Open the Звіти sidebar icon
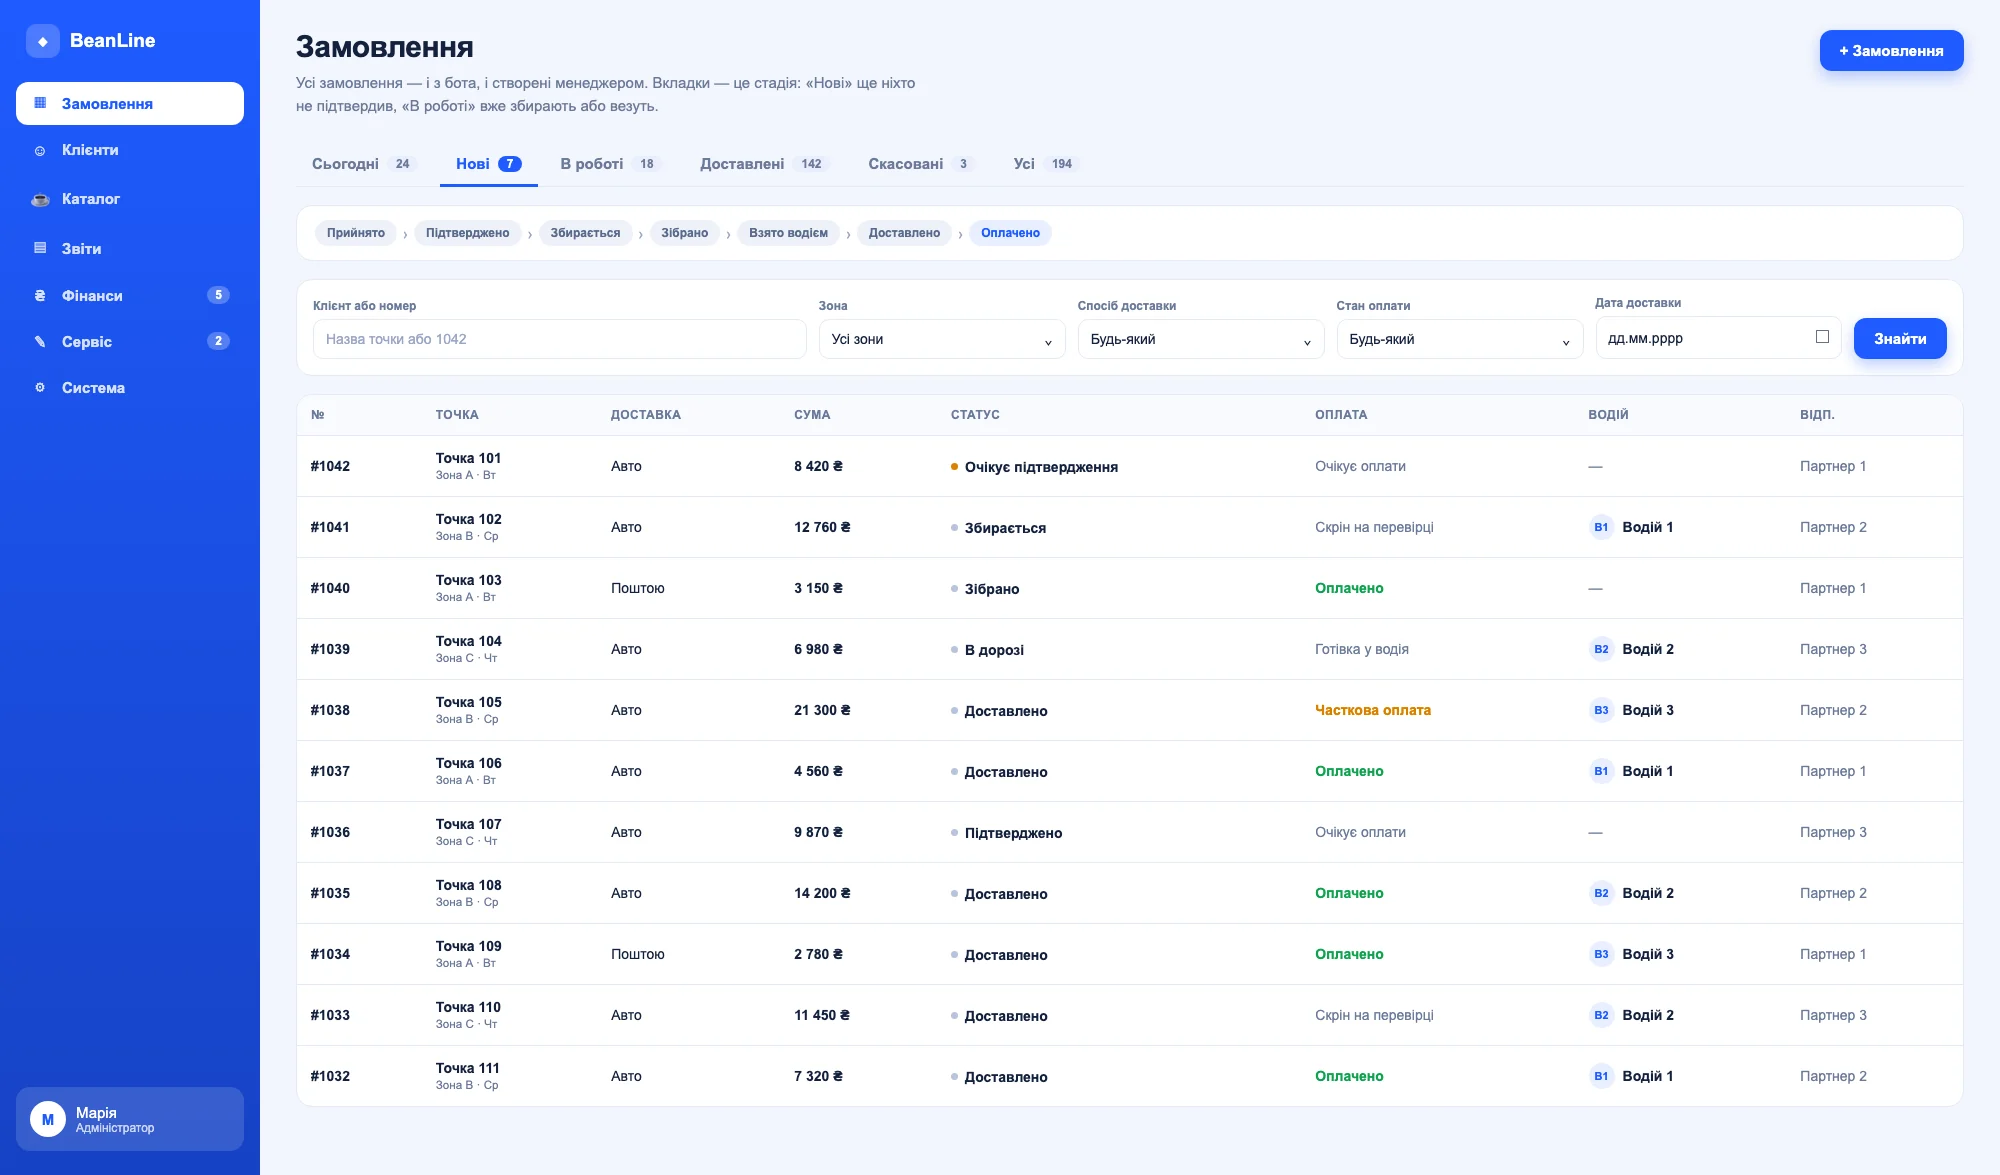The image size is (2000, 1175). pos(40,248)
